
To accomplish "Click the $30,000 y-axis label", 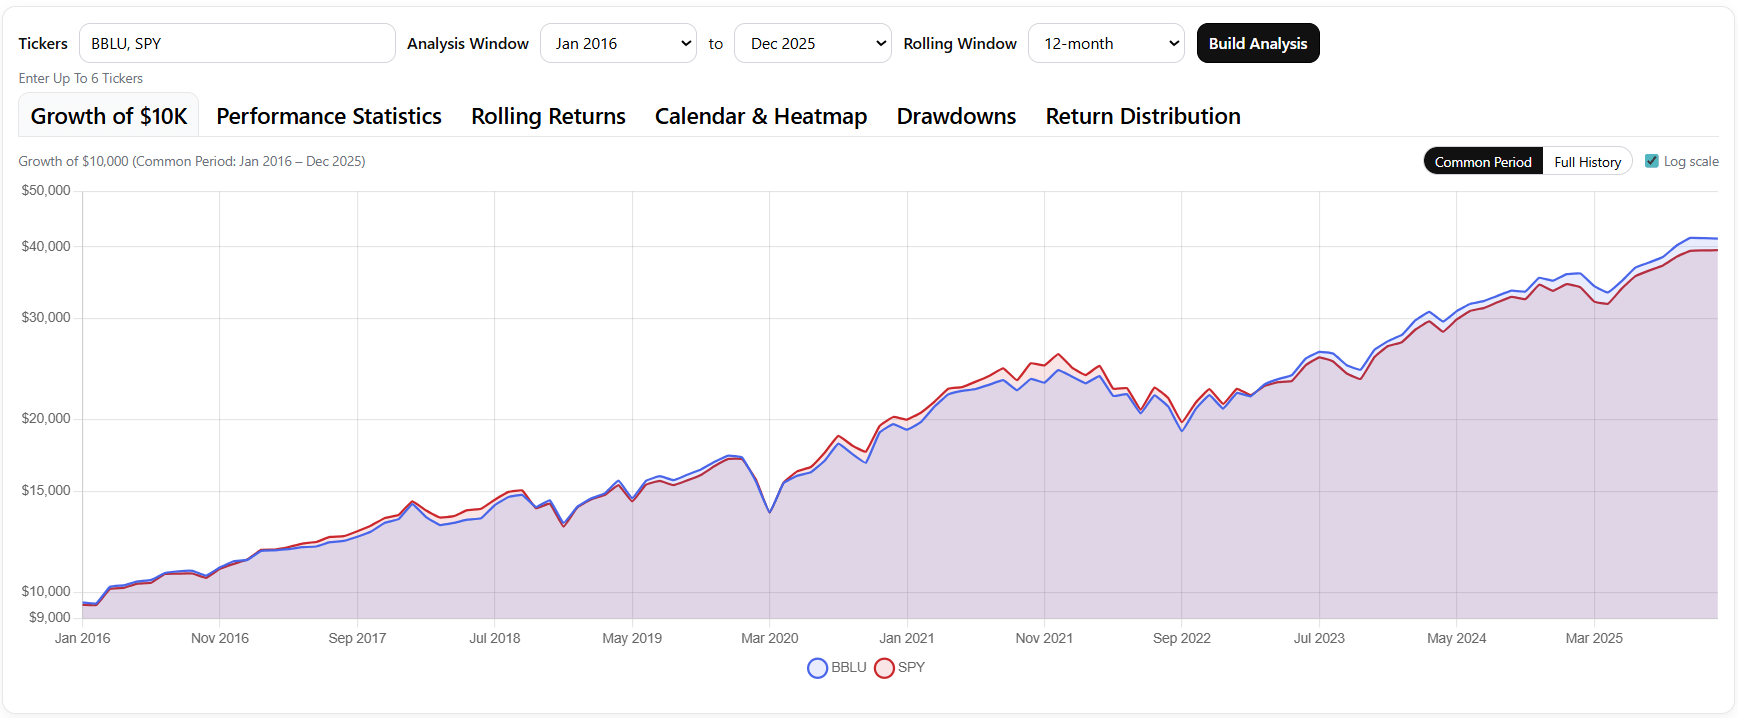I will pyautogui.click(x=46, y=317).
